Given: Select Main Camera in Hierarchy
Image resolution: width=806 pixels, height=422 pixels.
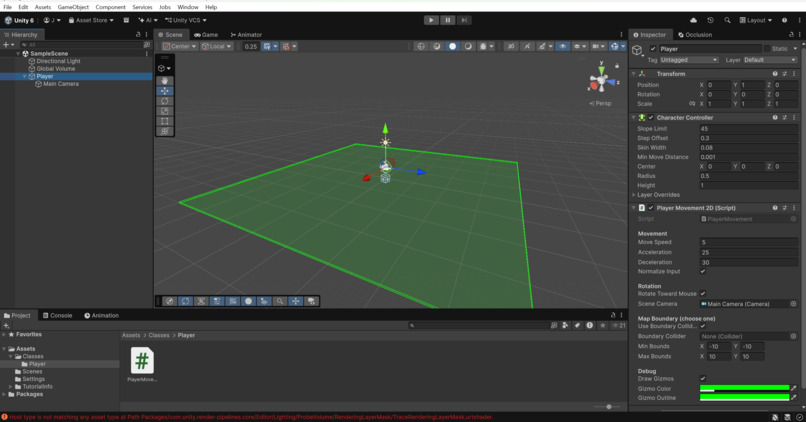Looking at the screenshot, I should tap(61, 84).
